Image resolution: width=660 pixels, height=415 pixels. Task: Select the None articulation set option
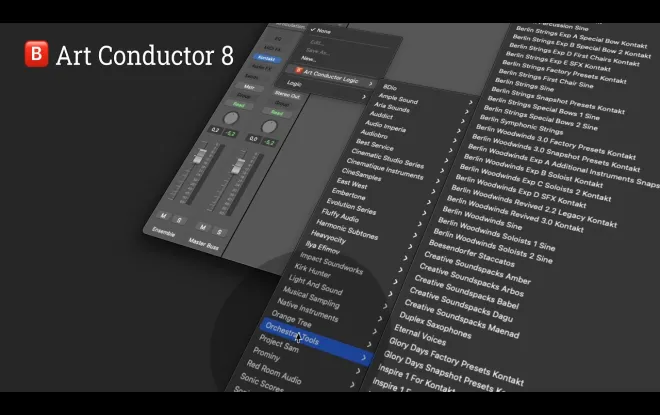coord(324,31)
